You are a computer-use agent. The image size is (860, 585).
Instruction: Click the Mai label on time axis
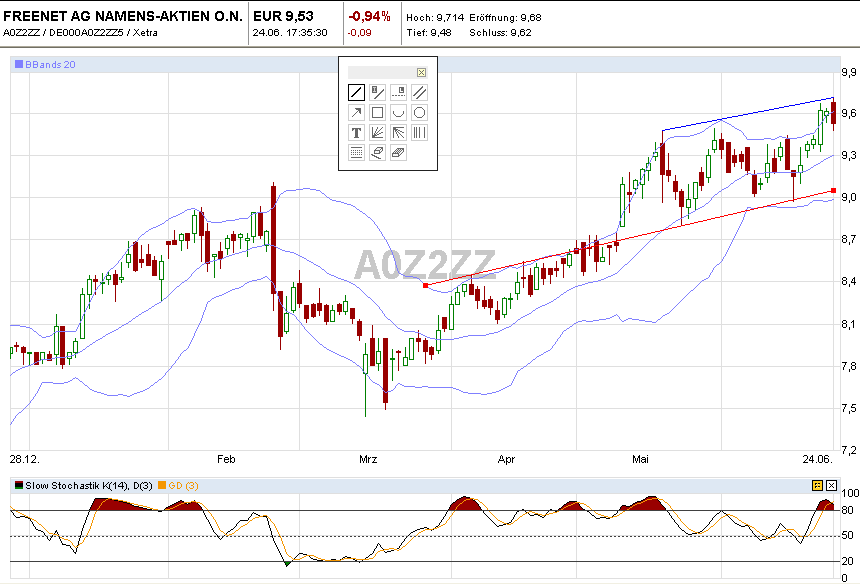pos(640,459)
